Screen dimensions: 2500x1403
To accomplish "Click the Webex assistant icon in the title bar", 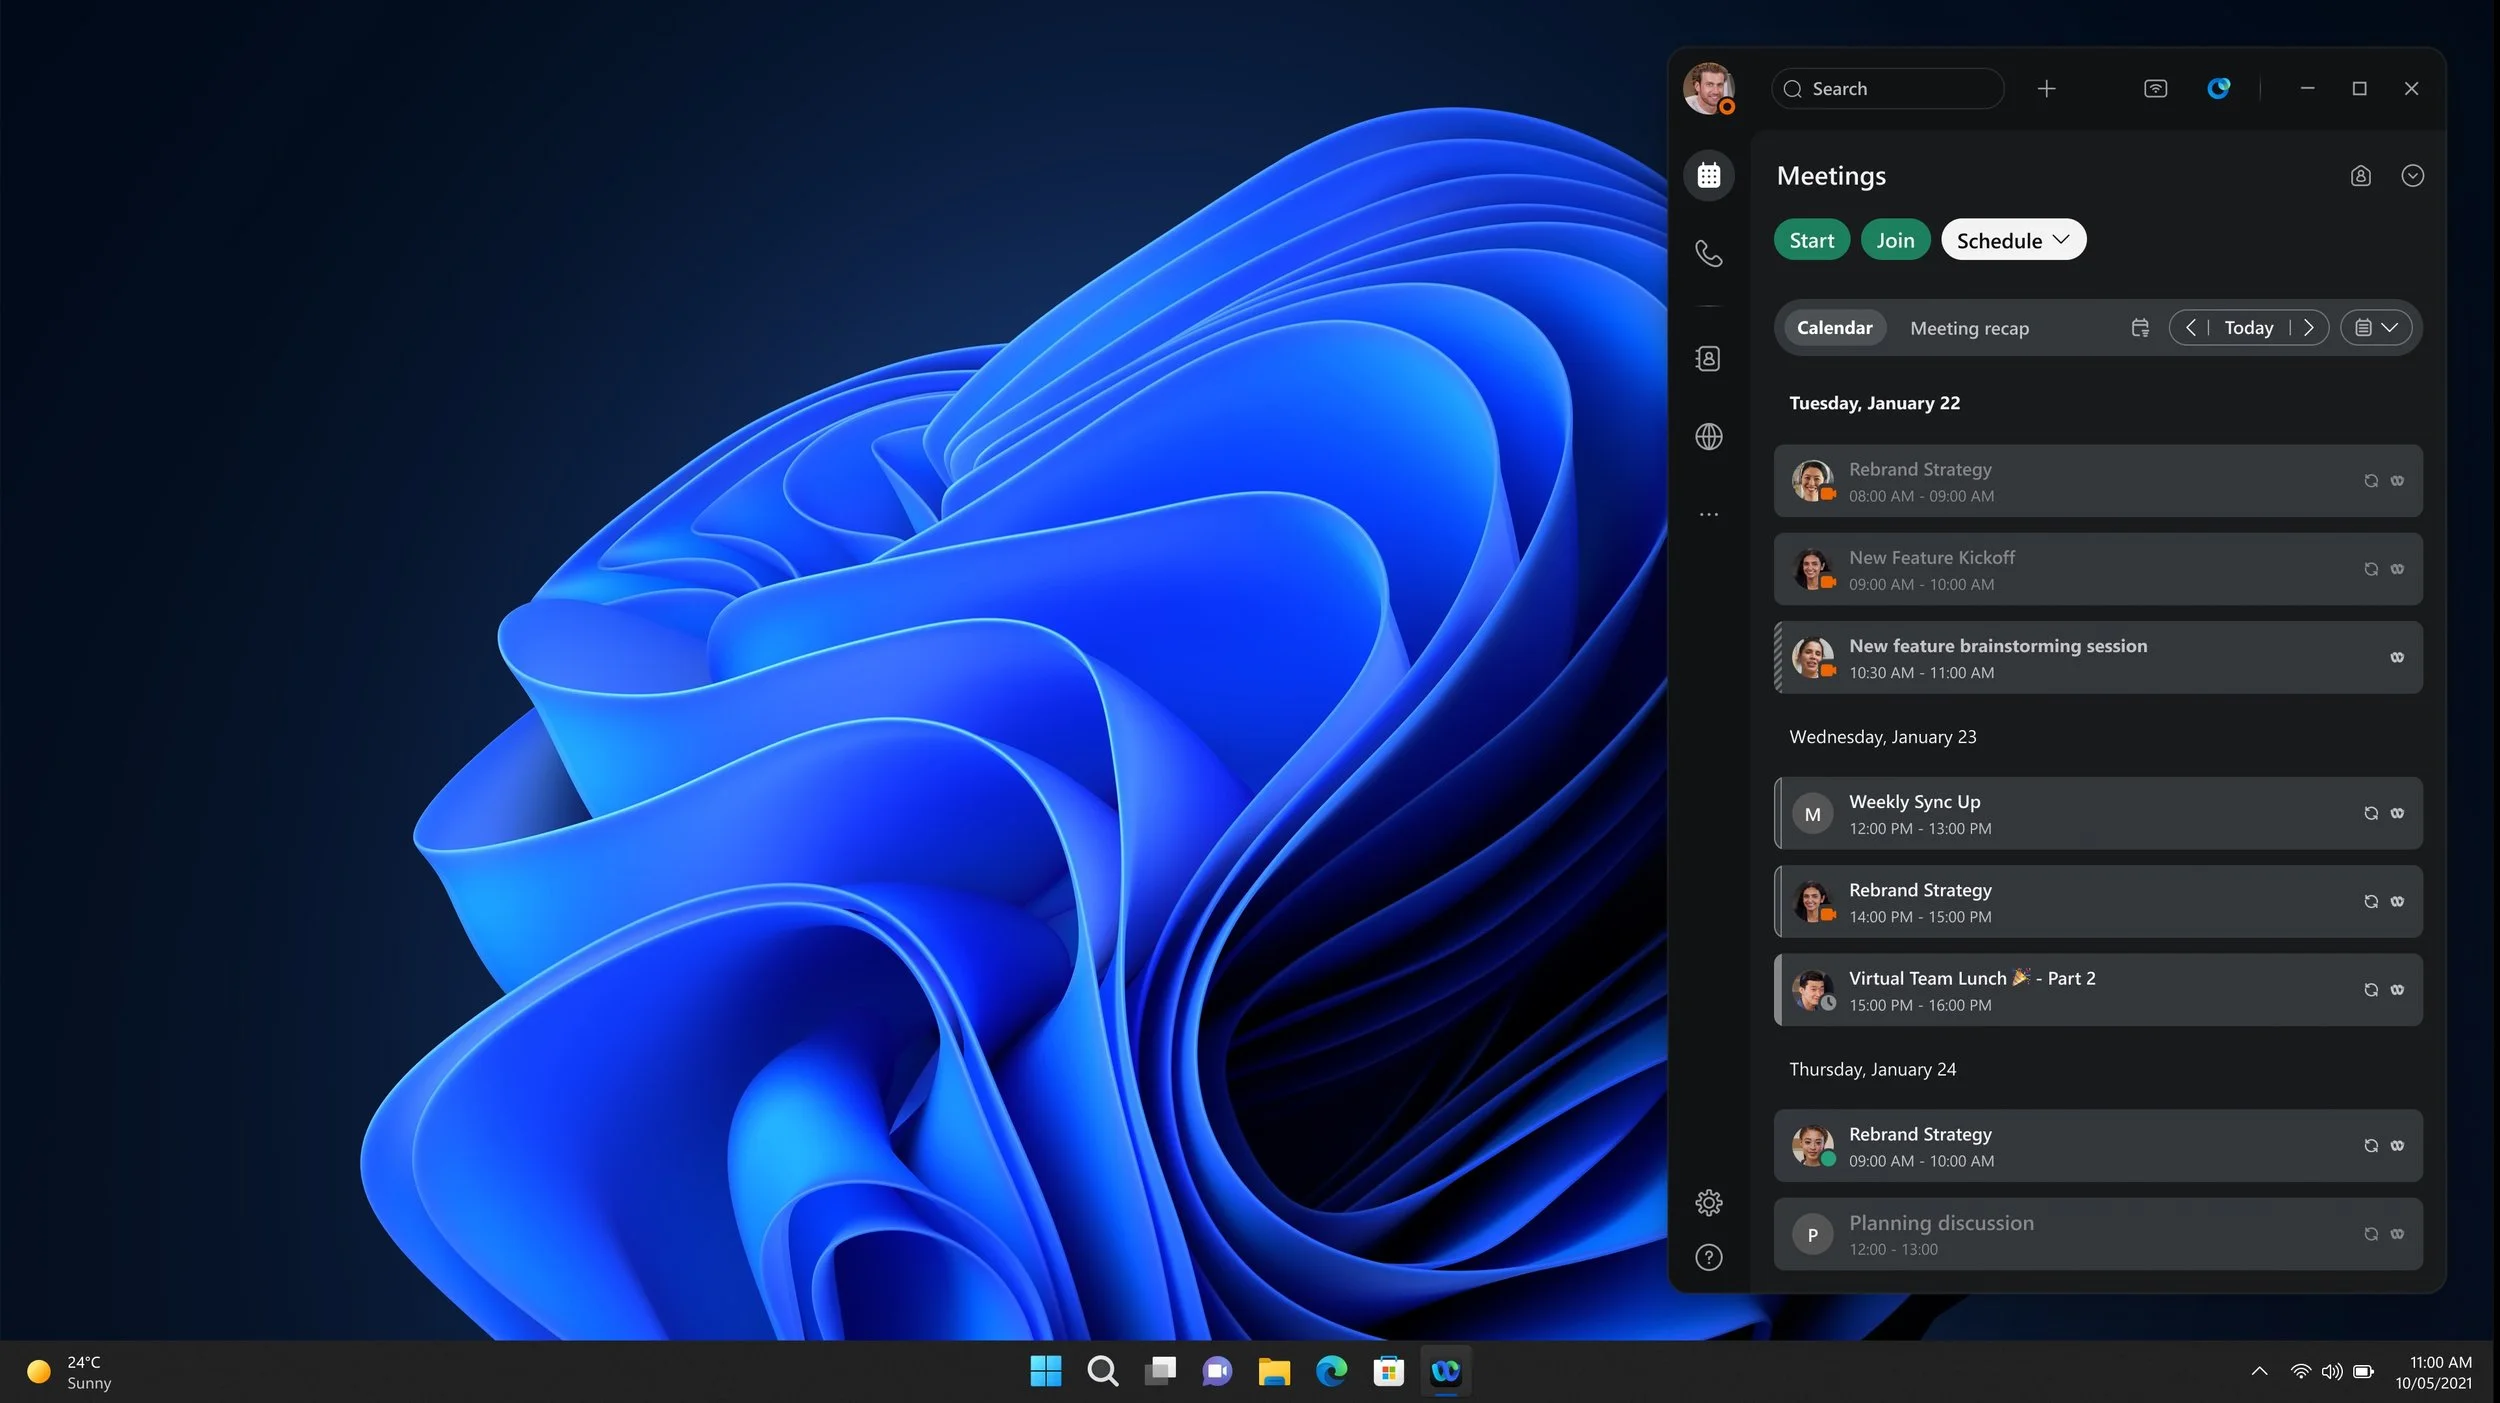I will tap(2218, 88).
